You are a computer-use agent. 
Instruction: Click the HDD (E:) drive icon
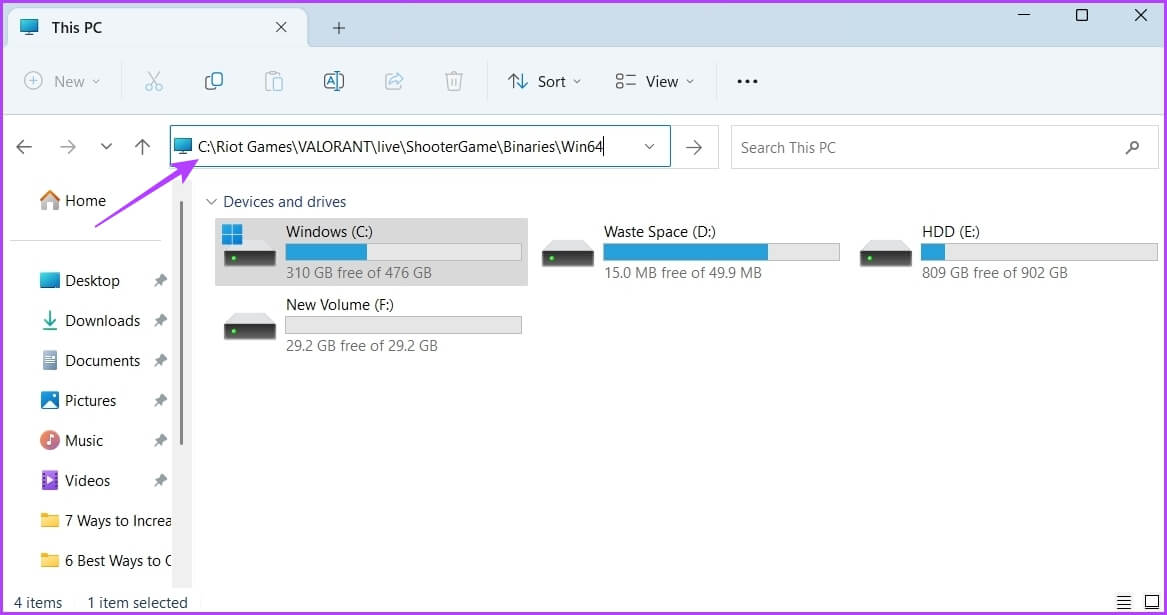885,252
